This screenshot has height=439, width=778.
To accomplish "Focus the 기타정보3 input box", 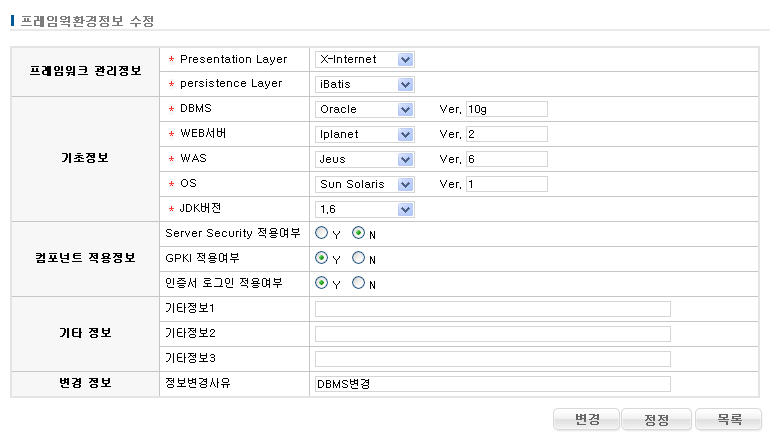I will pos(492,358).
